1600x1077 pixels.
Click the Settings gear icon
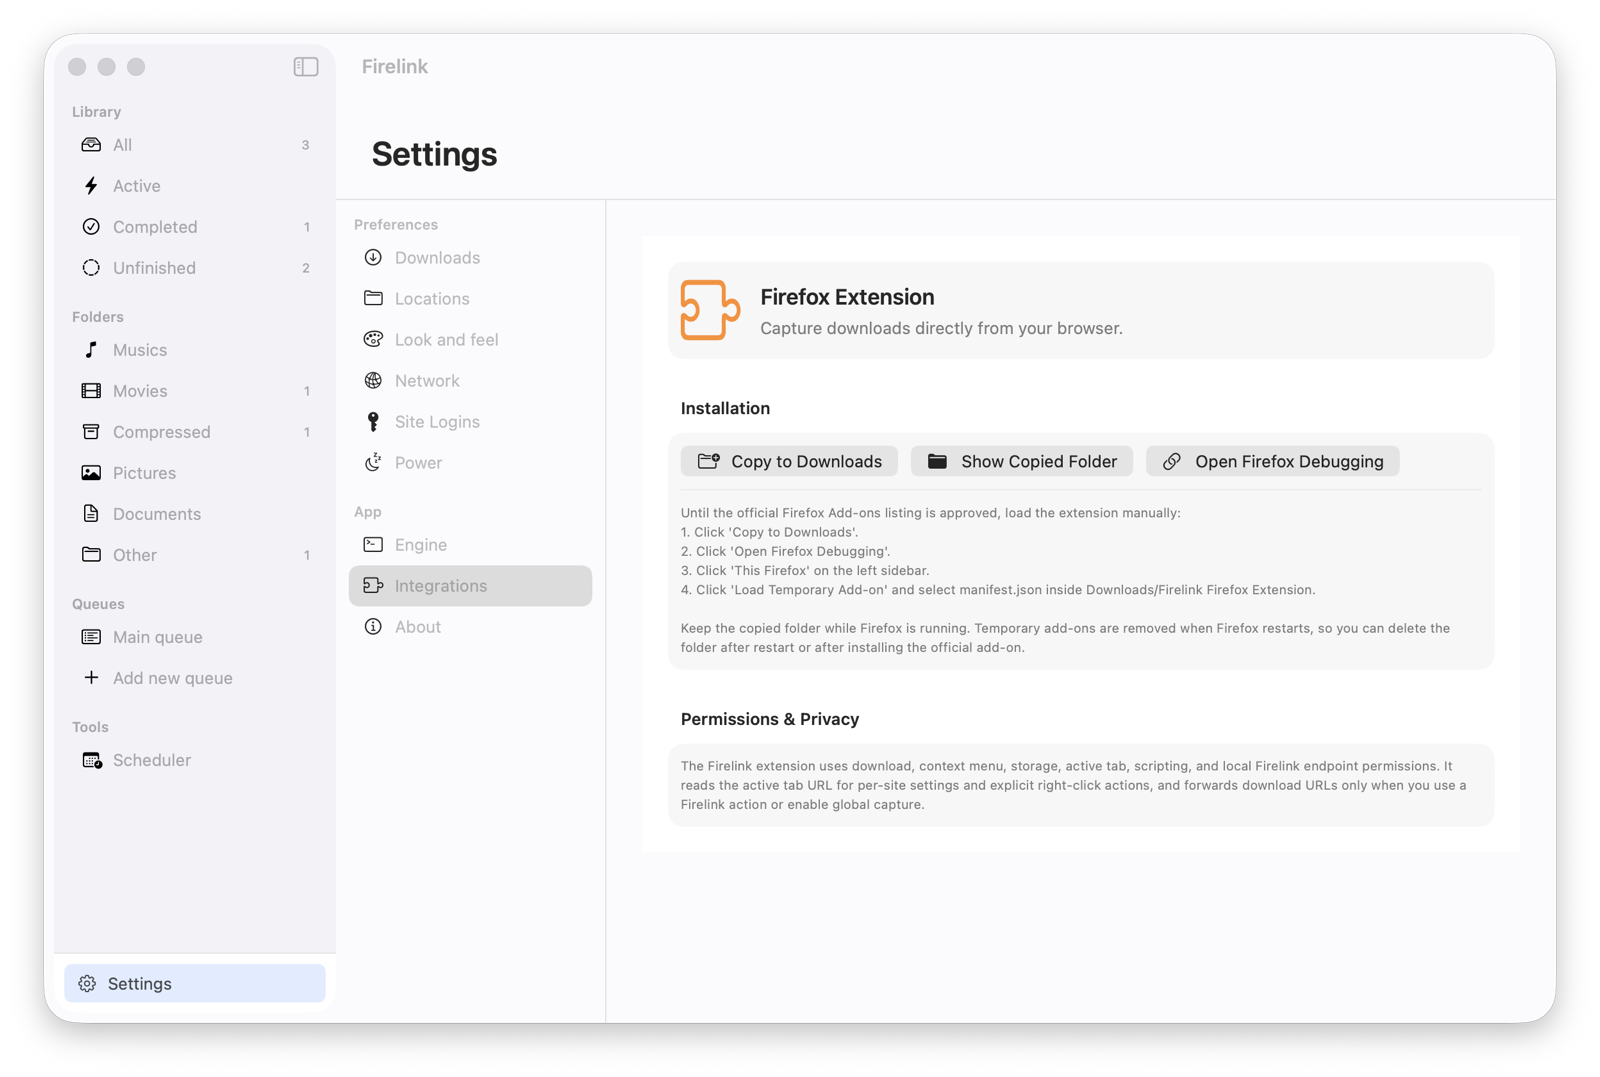(x=87, y=984)
